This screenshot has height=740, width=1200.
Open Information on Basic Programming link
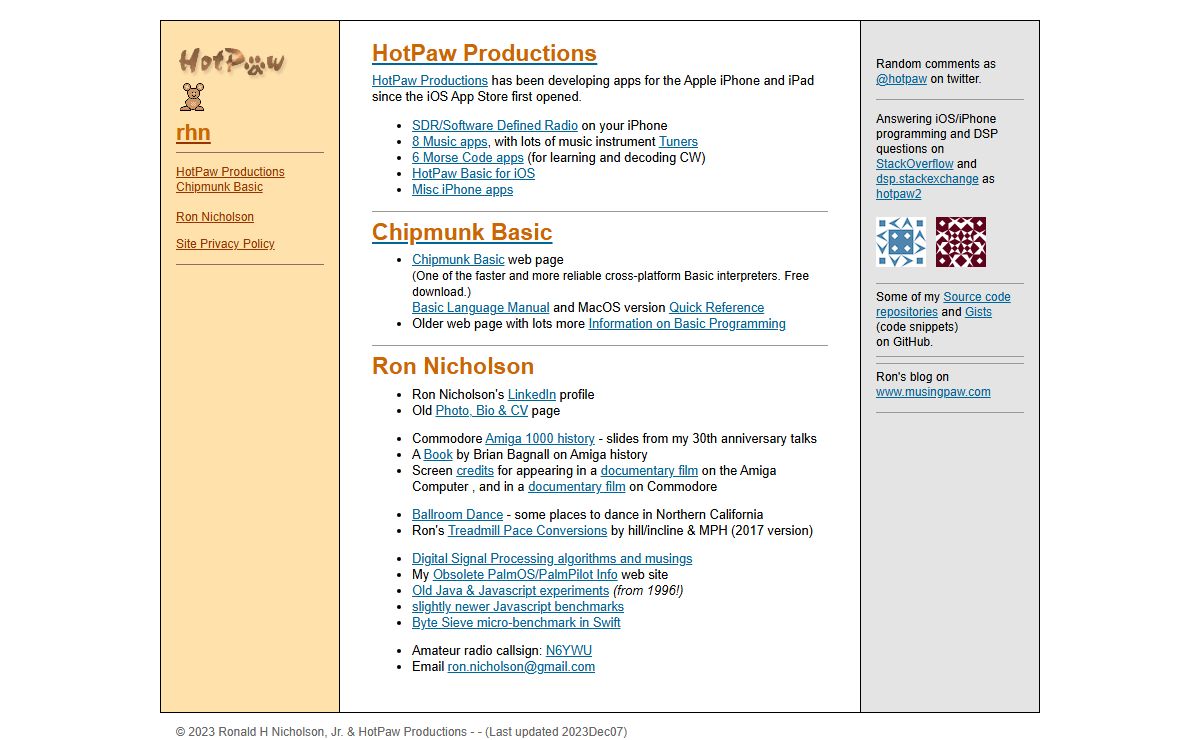tap(687, 324)
